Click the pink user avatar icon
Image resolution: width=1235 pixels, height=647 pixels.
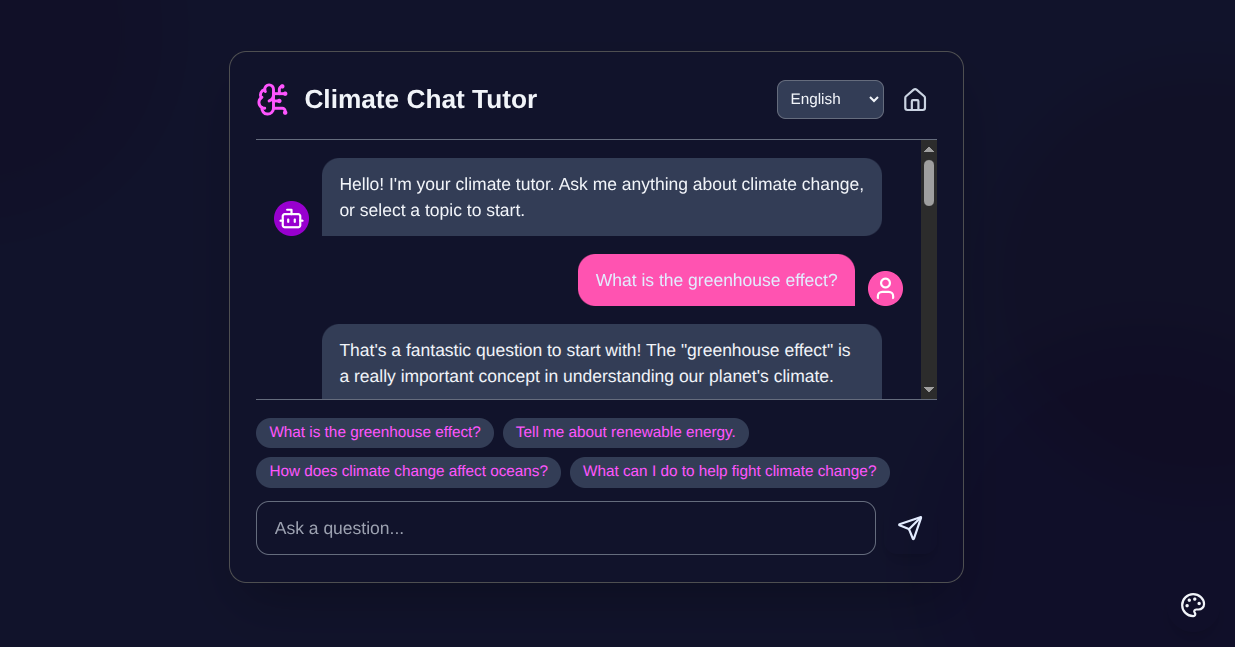pos(884,288)
